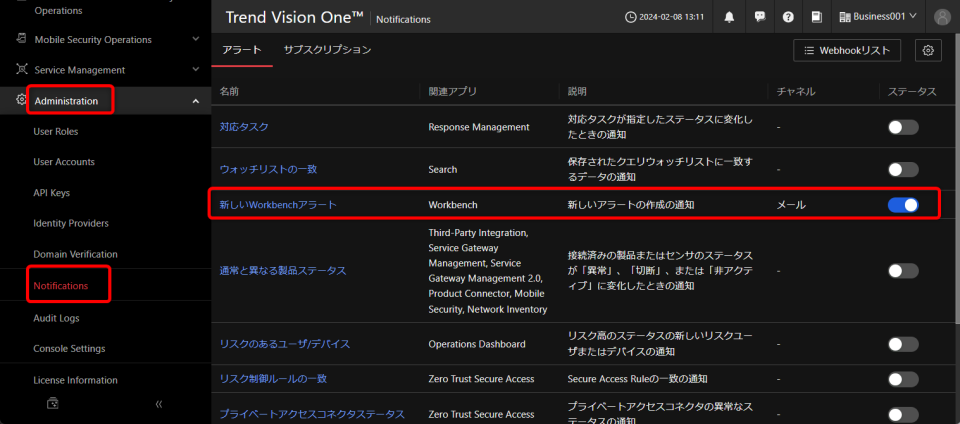Open the documentation book icon
The height and width of the screenshot is (424, 960).
(x=816, y=17)
